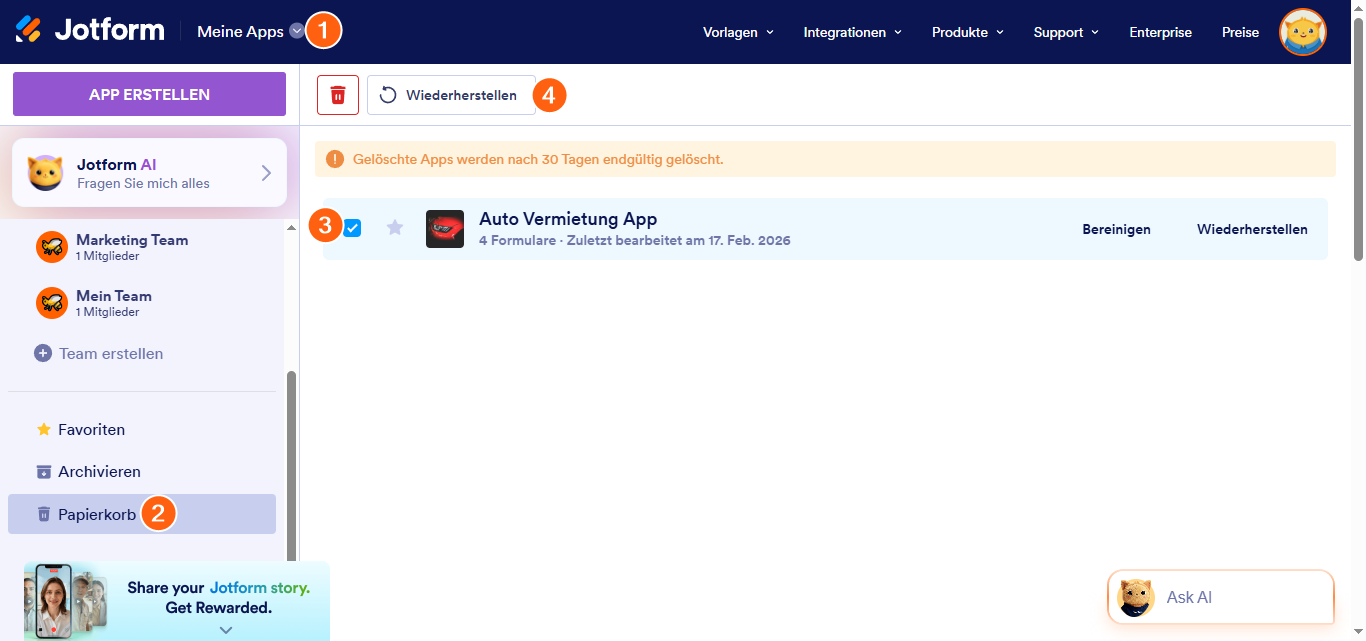Click the red trash delete icon
This screenshot has width=1366, height=641.
click(x=338, y=95)
